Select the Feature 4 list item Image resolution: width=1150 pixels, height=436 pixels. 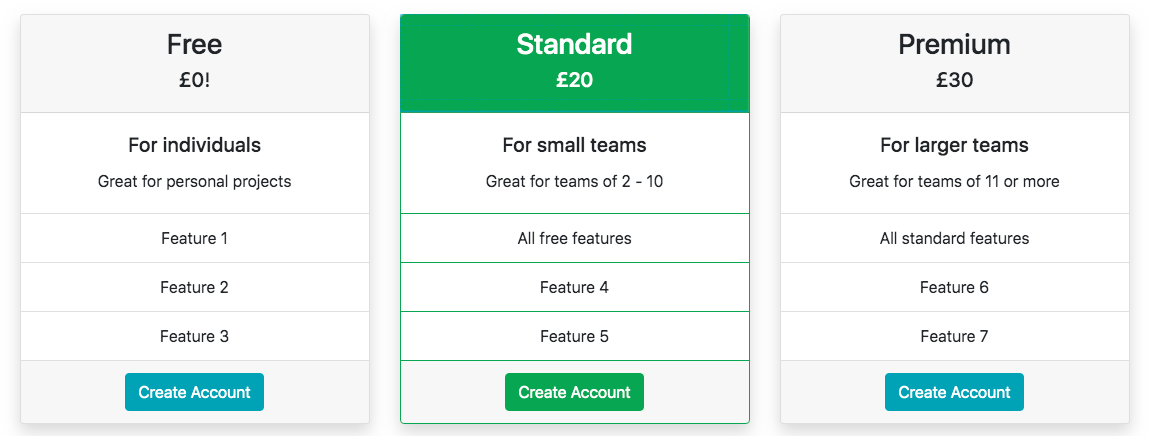pyautogui.click(x=574, y=287)
